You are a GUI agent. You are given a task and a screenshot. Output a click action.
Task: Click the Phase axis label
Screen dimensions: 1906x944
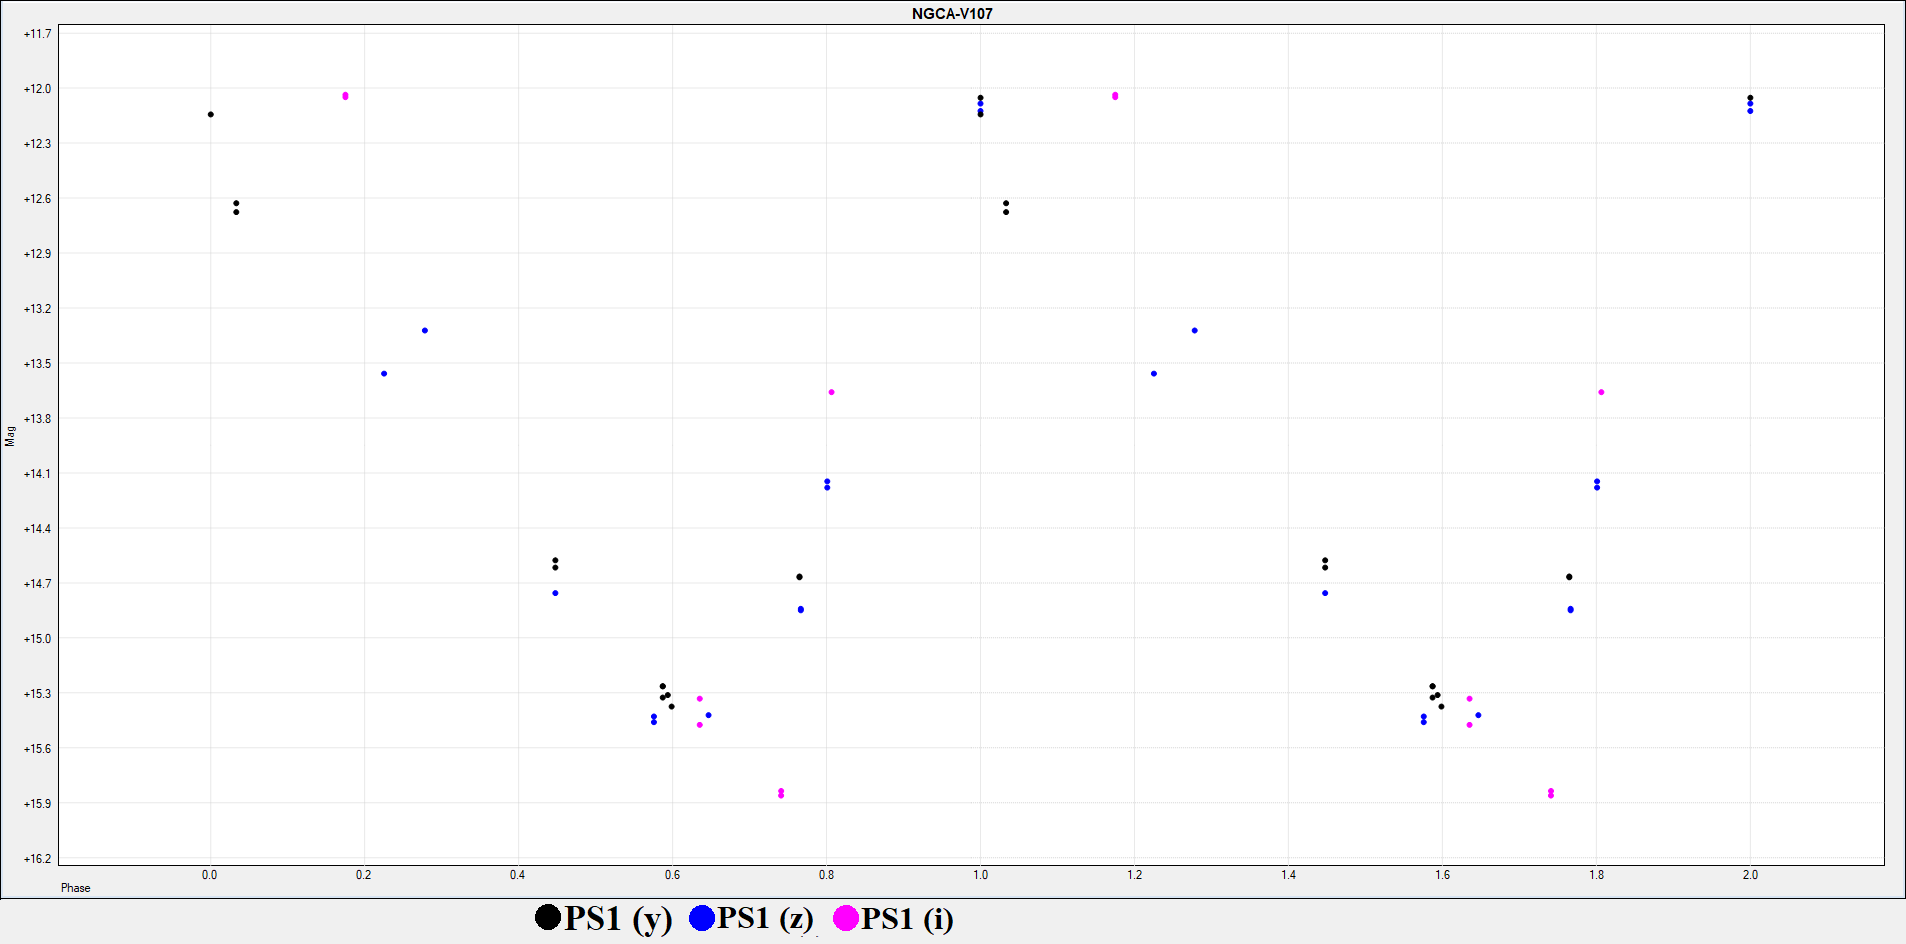[x=75, y=888]
